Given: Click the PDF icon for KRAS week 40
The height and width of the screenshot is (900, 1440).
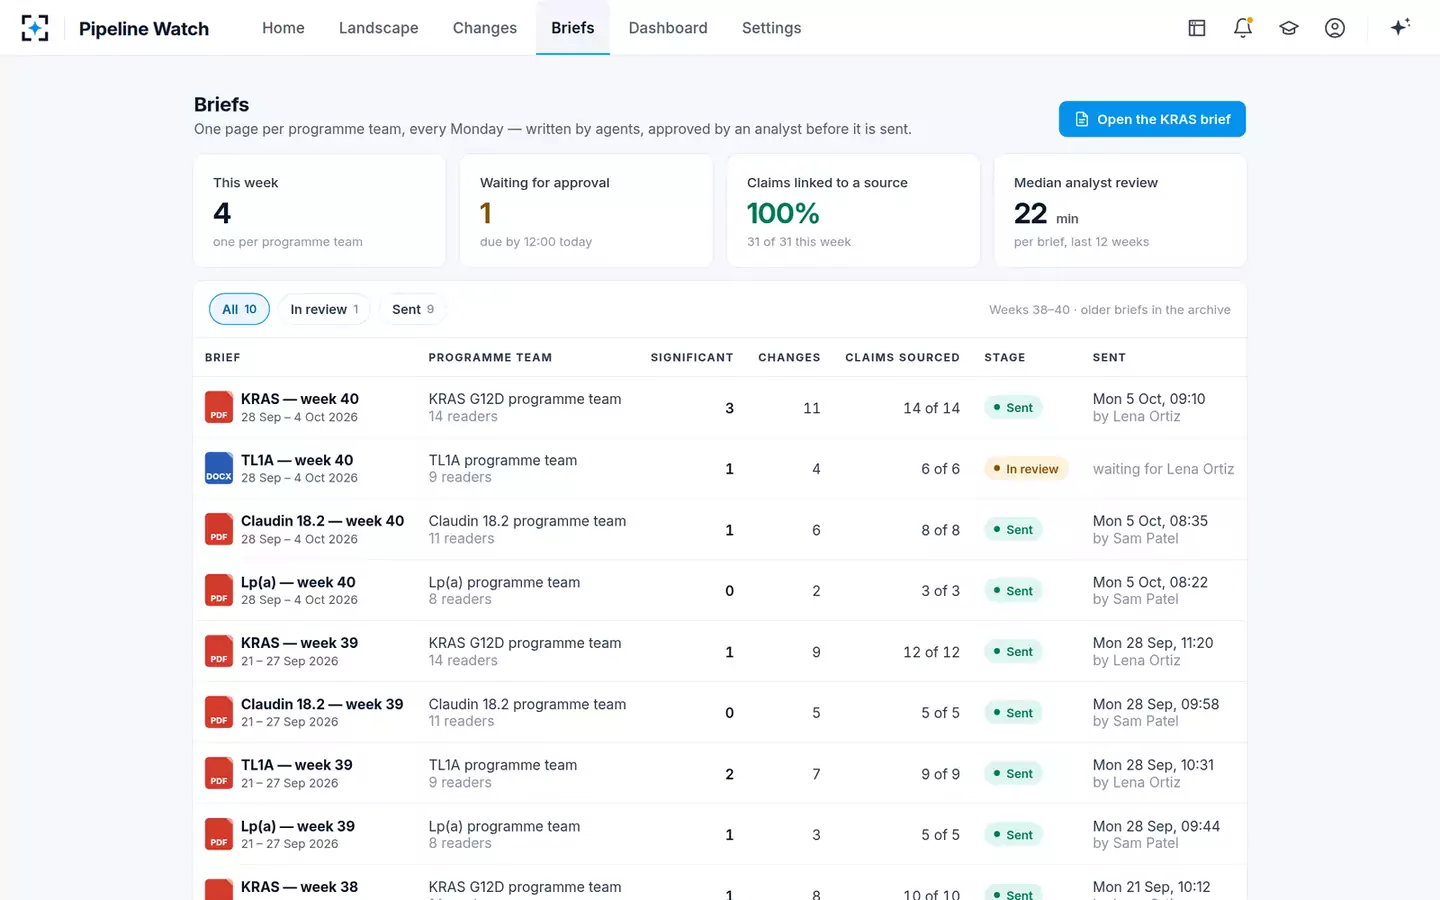Looking at the screenshot, I should click(219, 407).
